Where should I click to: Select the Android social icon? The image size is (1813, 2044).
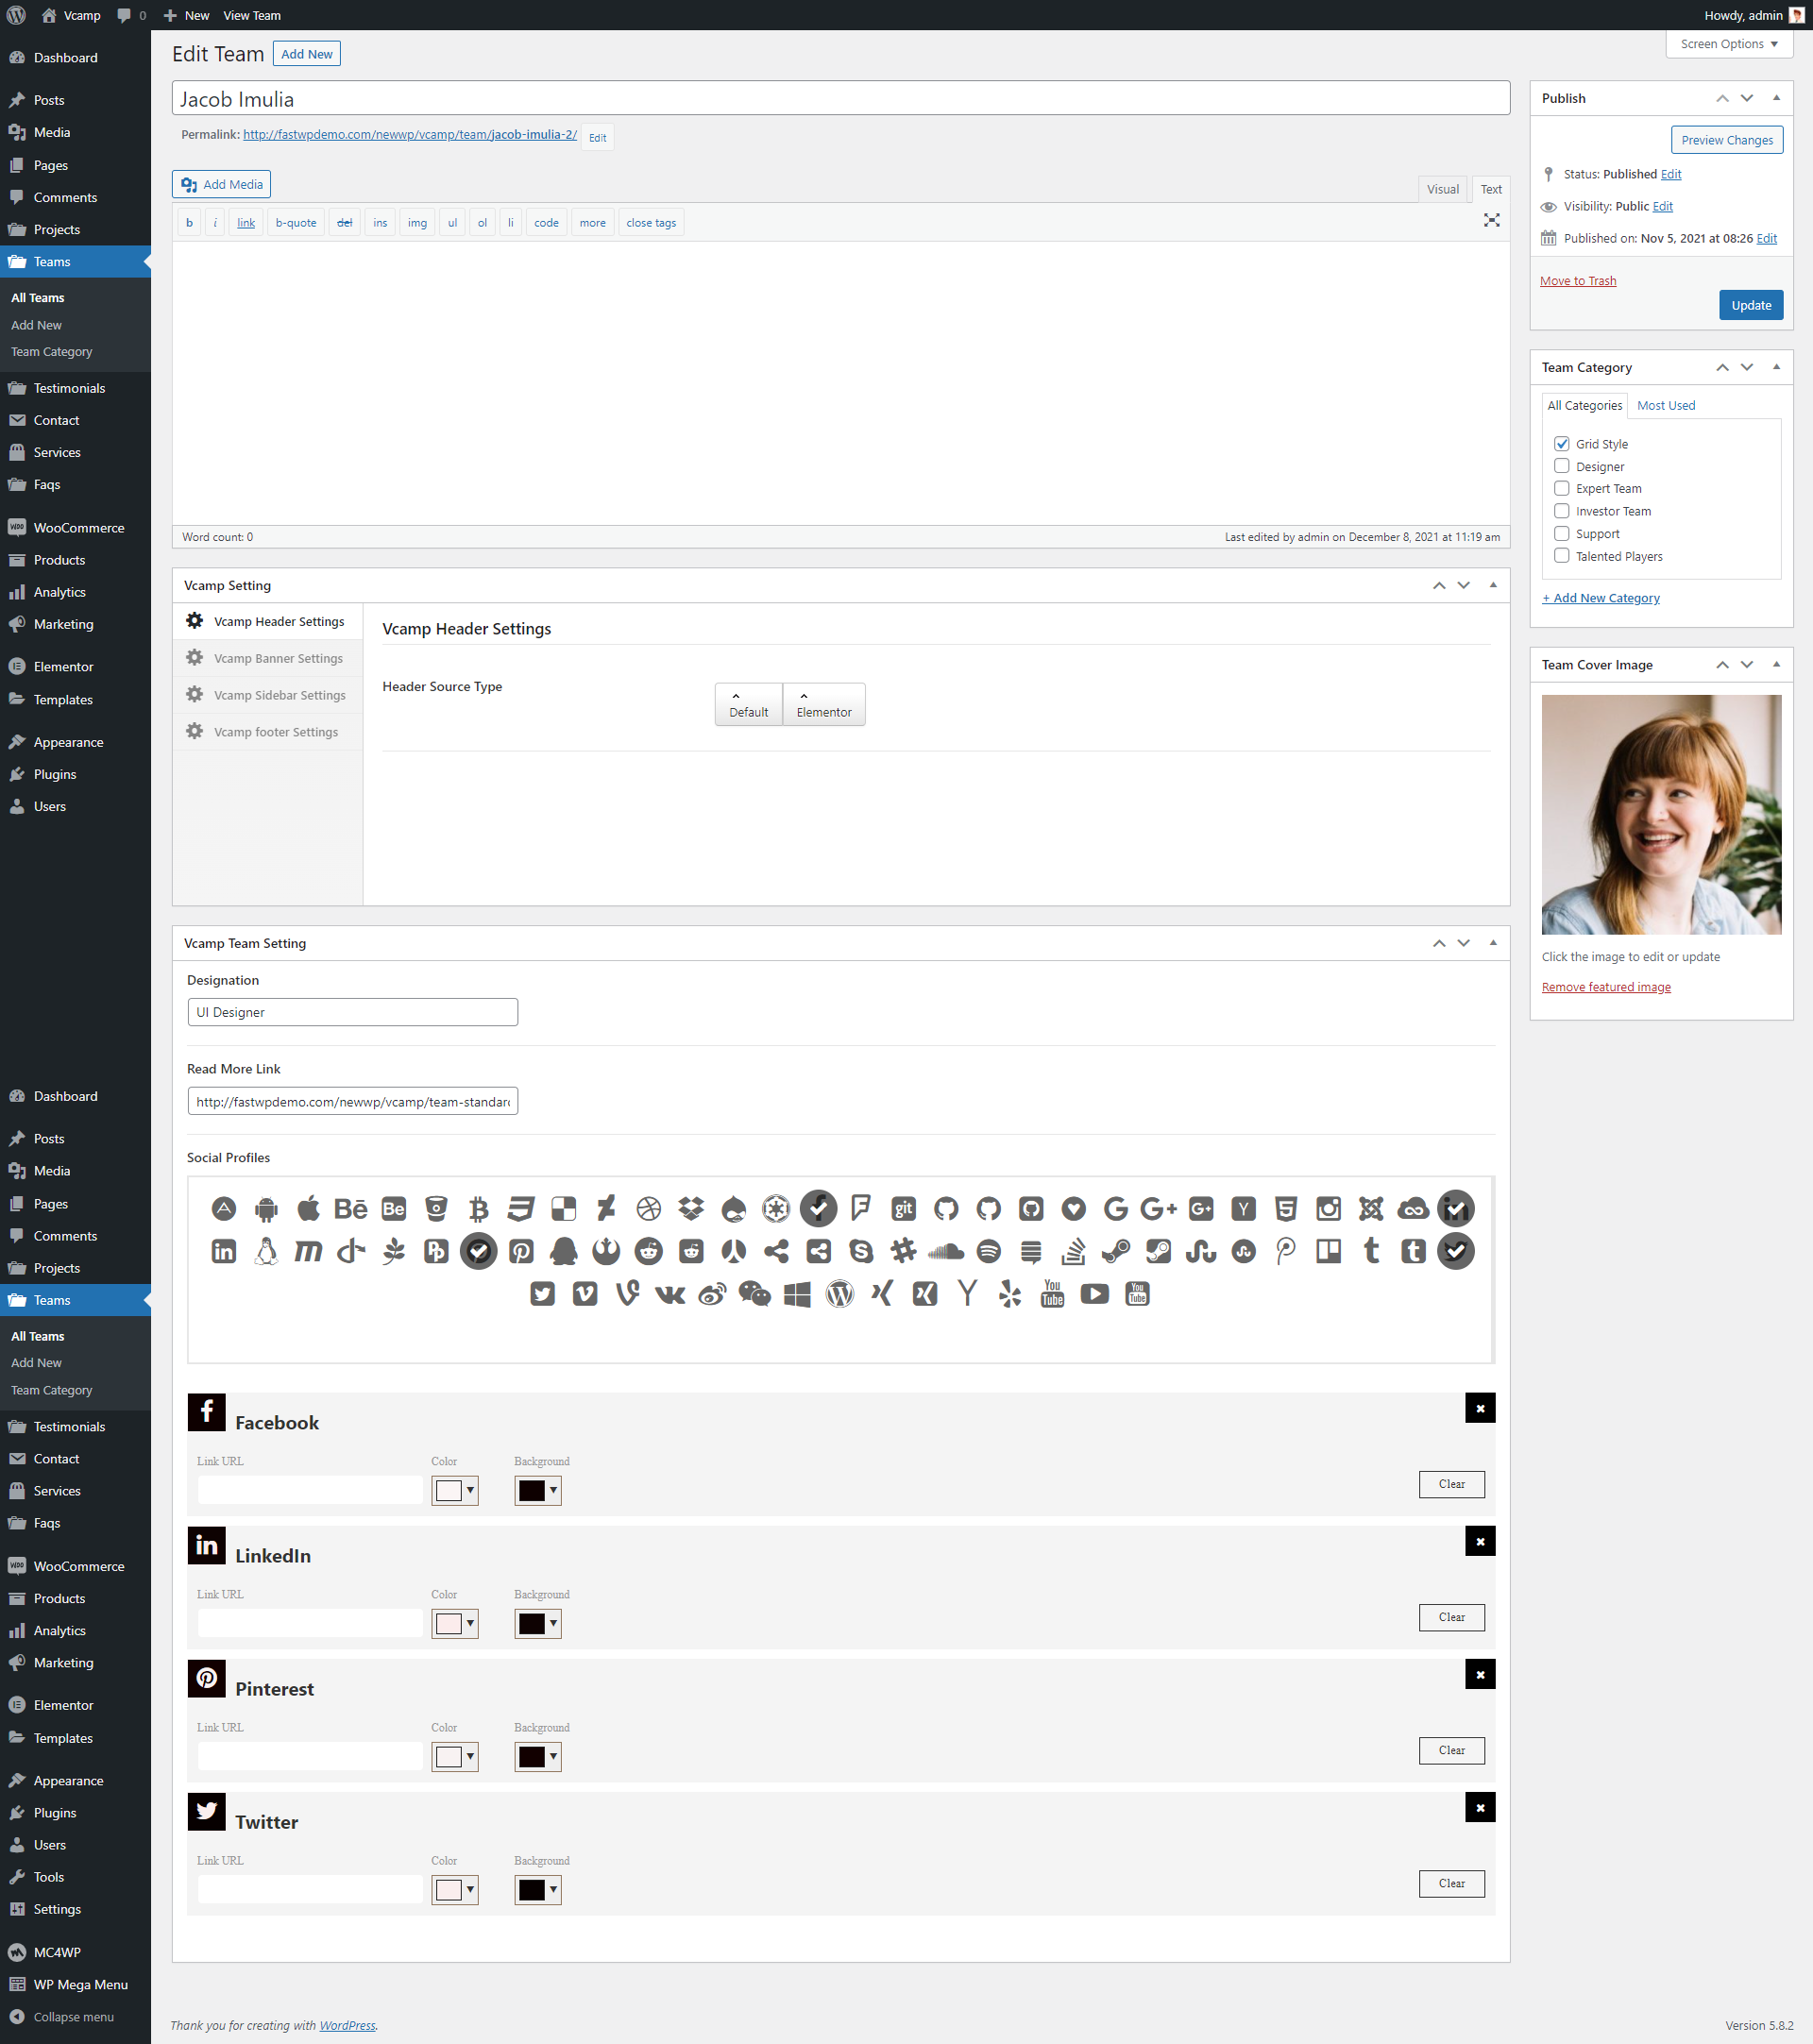coord(266,1209)
